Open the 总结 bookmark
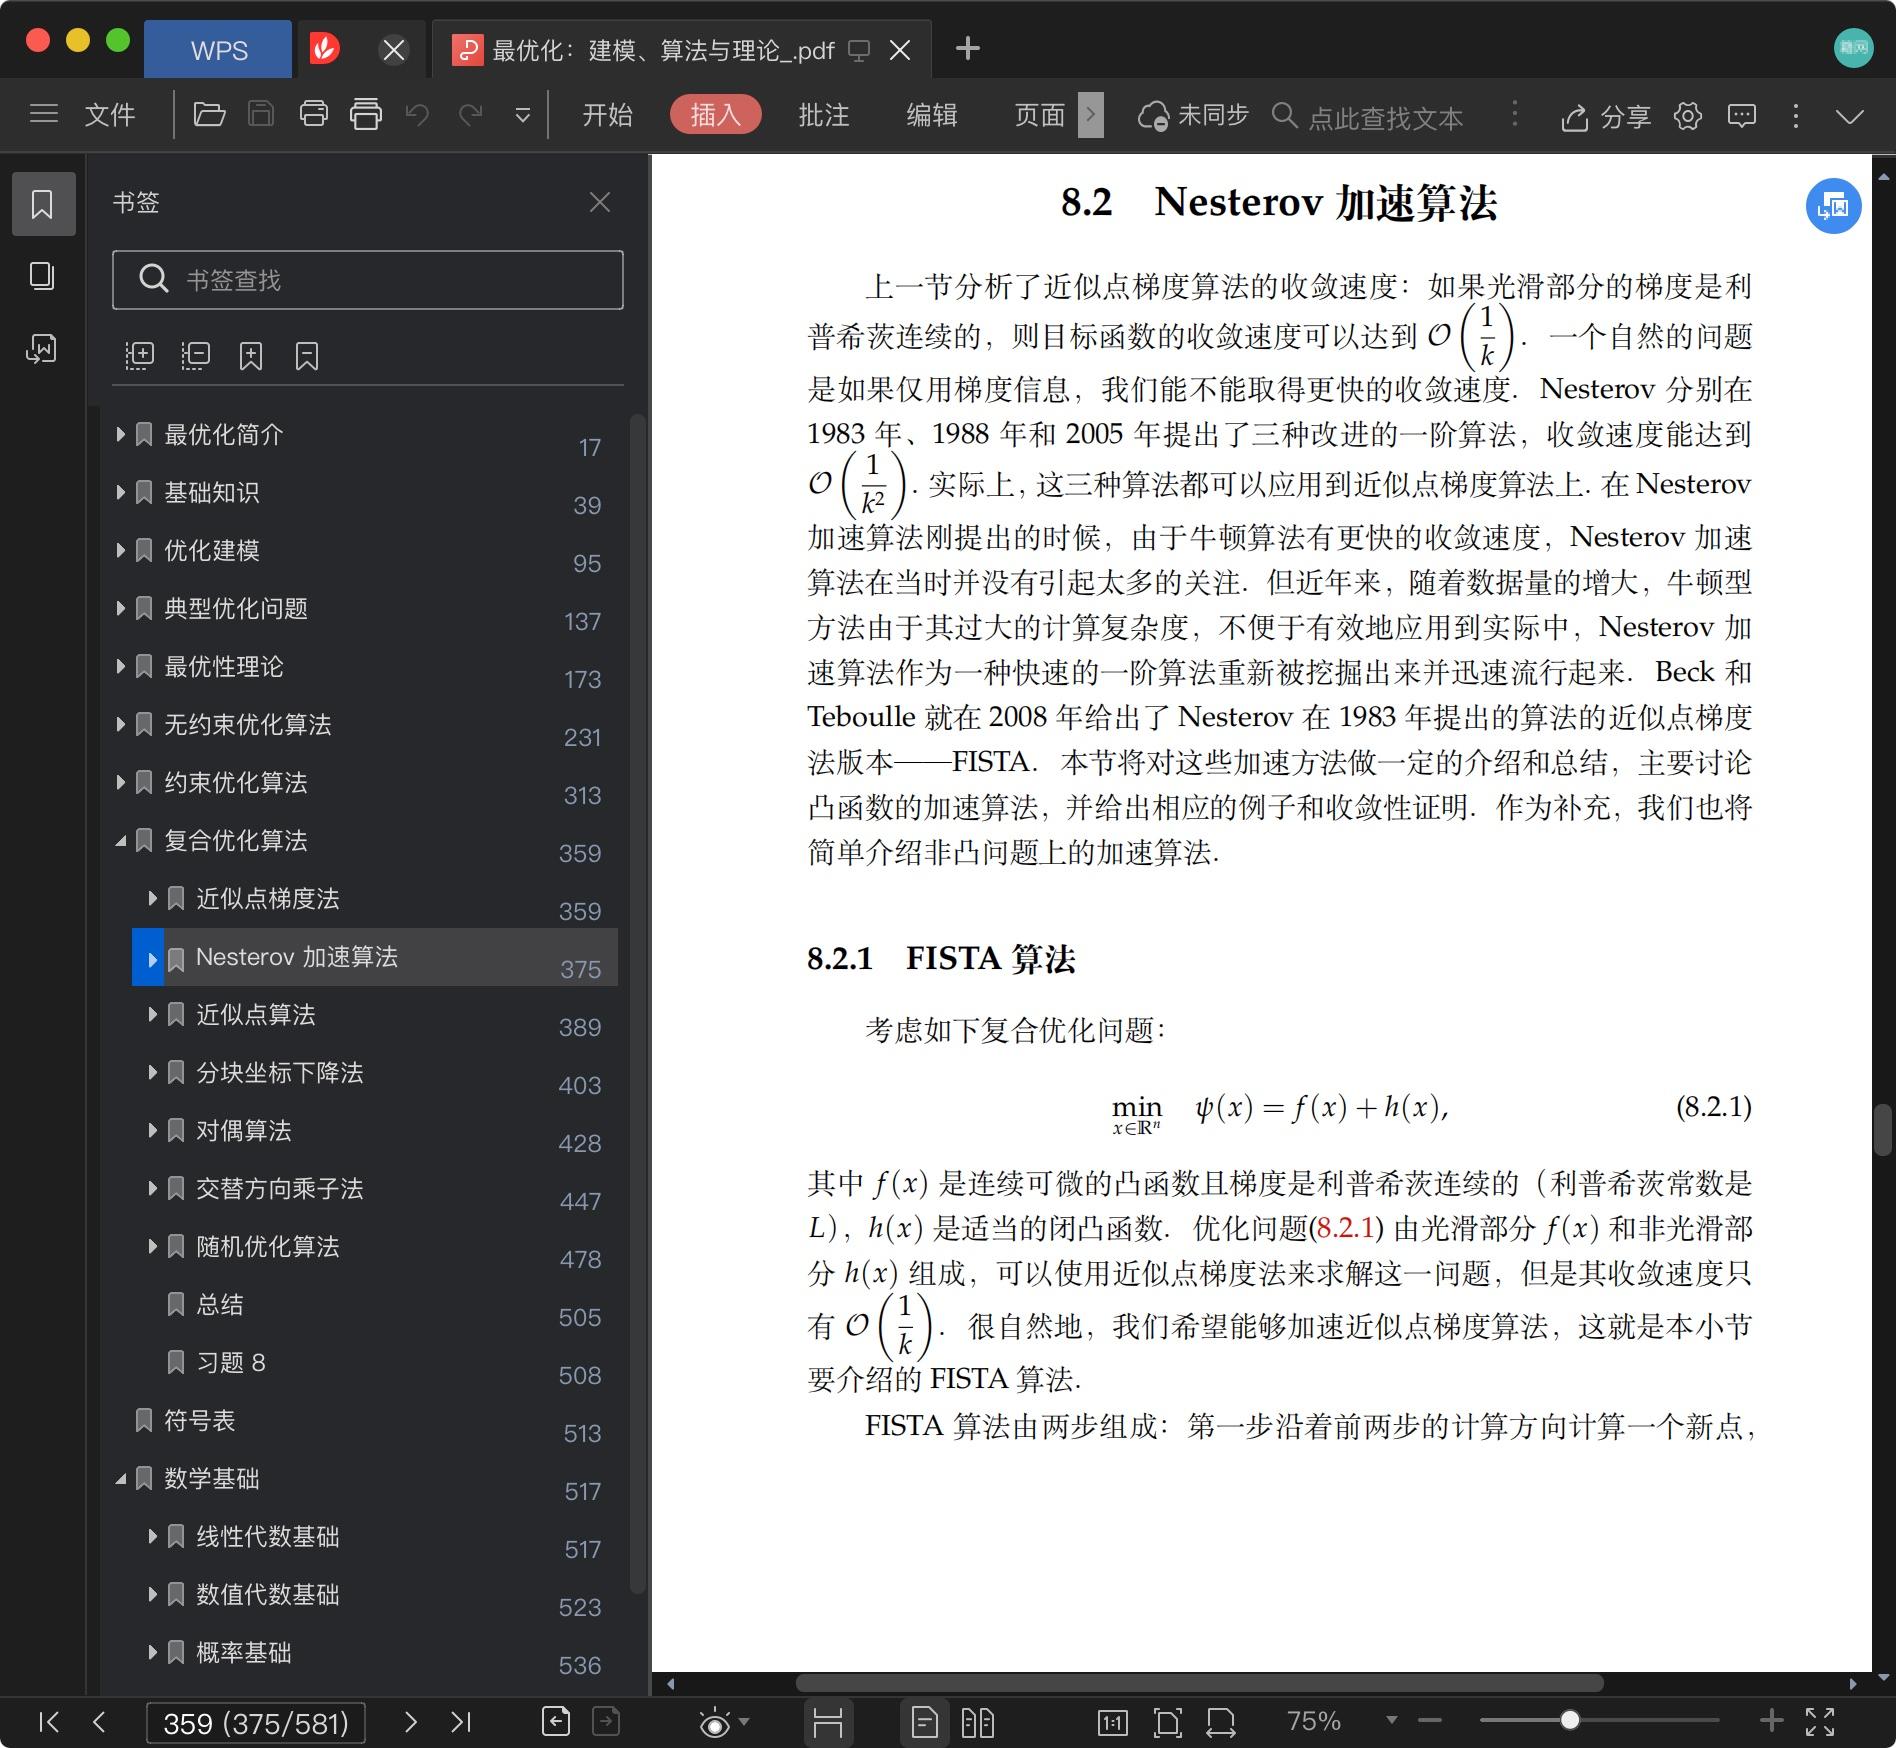The width and height of the screenshot is (1896, 1748). (219, 1304)
